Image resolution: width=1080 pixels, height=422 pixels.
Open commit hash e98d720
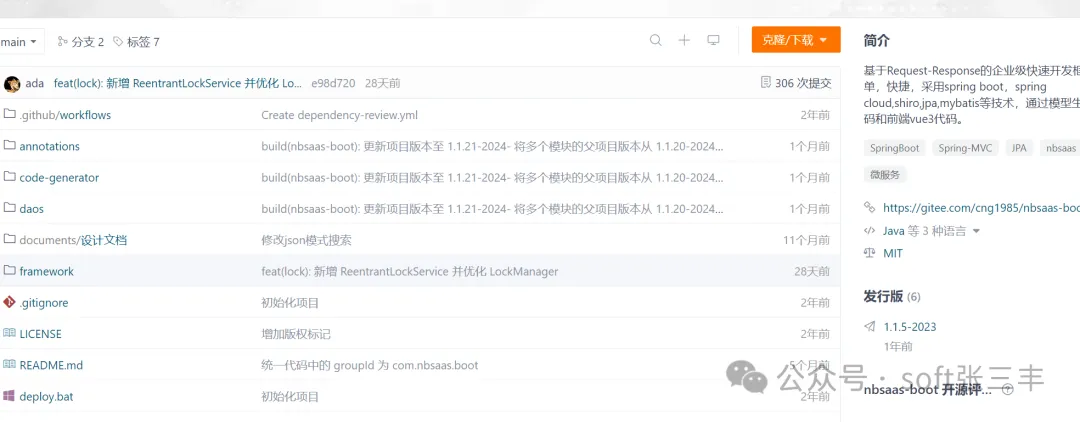point(333,83)
